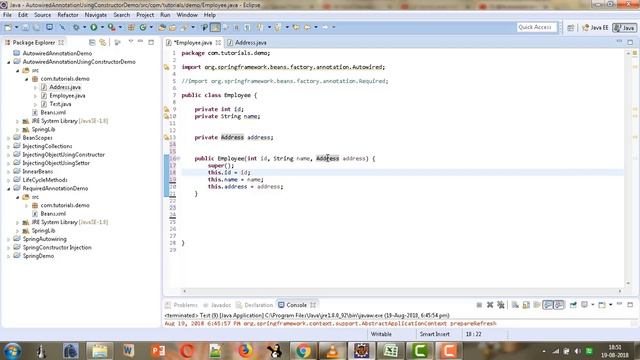This screenshot has width=640, height=360.
Task: Open the Debug button dropdown arrow
Action: click(x=84, y=27)
